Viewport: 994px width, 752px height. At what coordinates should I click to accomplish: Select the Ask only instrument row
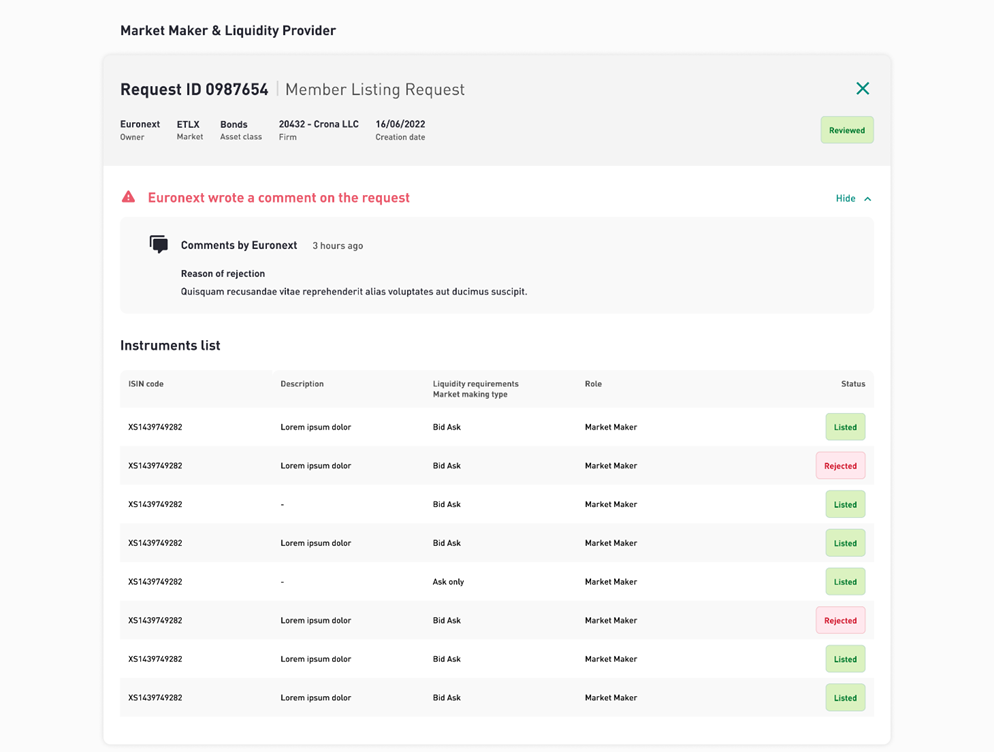tap(496, 581)
